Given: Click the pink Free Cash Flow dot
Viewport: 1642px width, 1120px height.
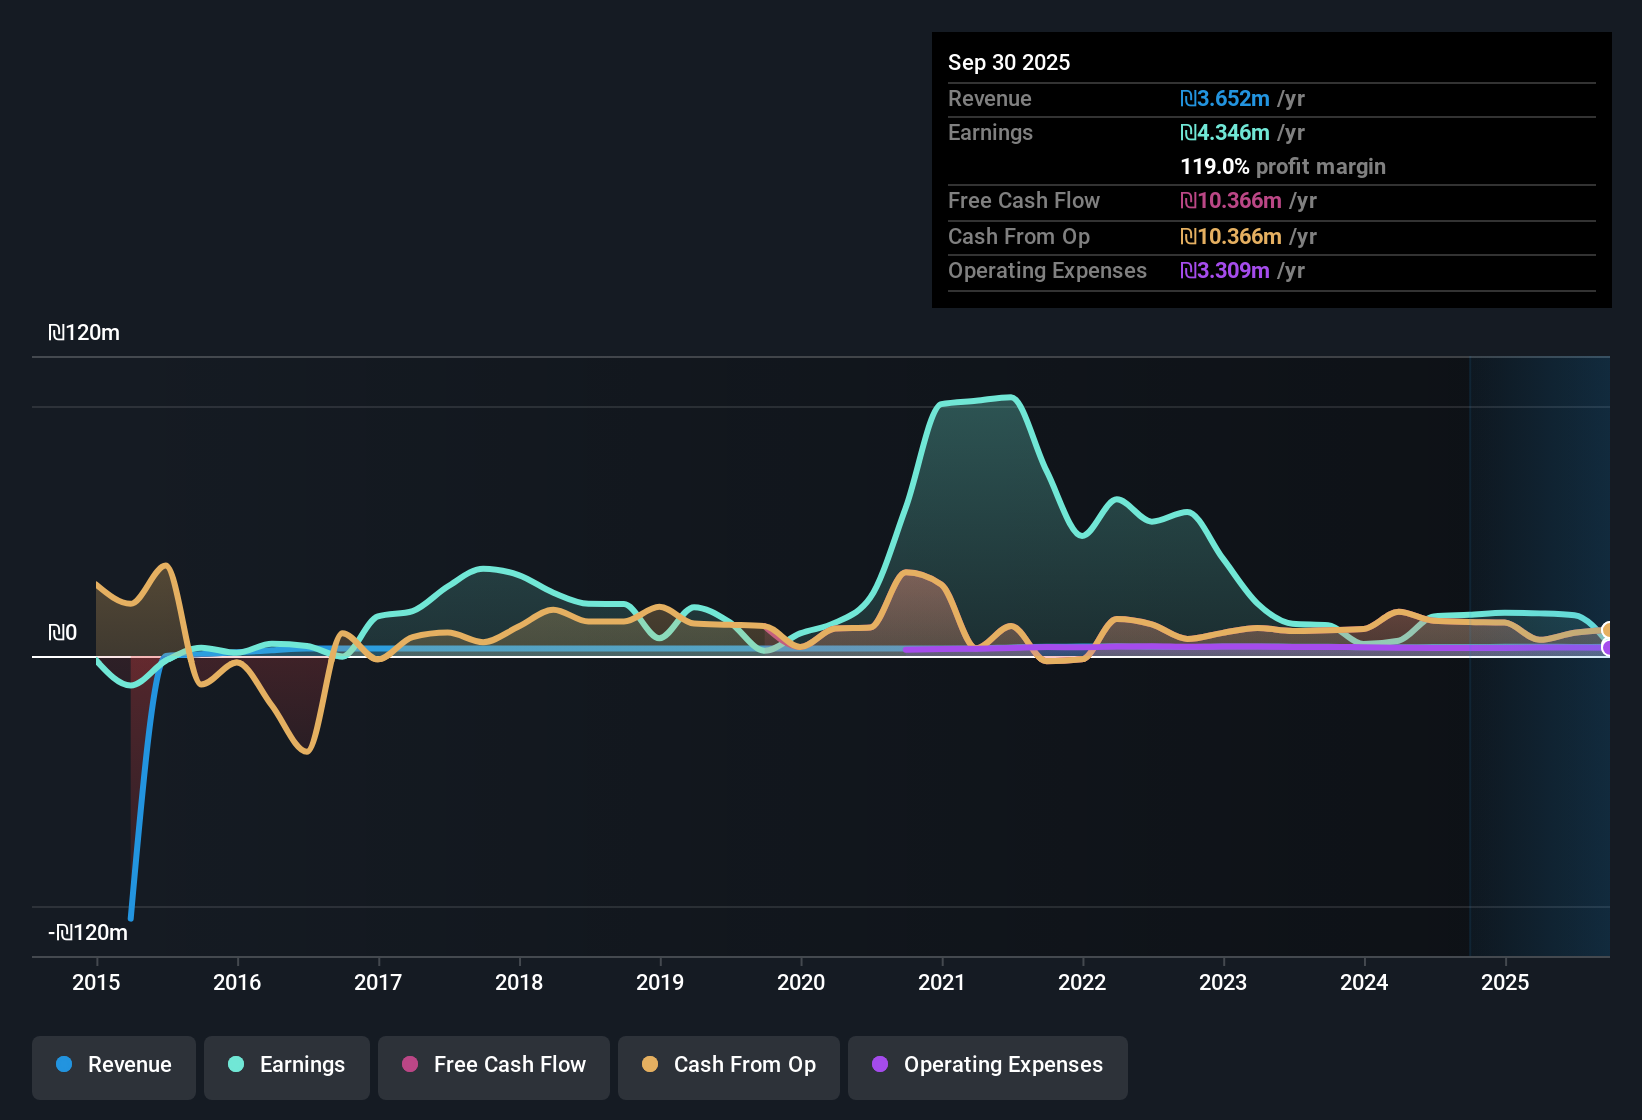Looking at the screenshot, I should pyautogui.click(x=410, y=1064).
